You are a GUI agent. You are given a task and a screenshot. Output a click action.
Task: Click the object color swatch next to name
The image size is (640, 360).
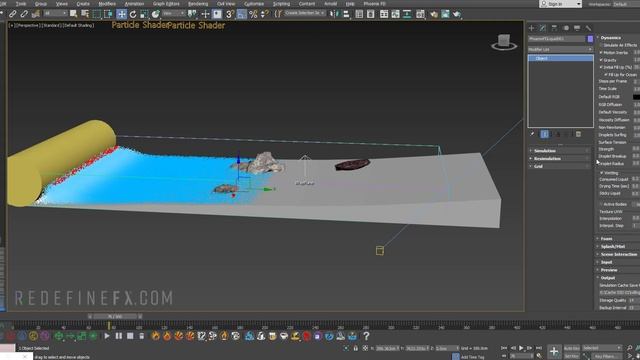pos(590,39)
